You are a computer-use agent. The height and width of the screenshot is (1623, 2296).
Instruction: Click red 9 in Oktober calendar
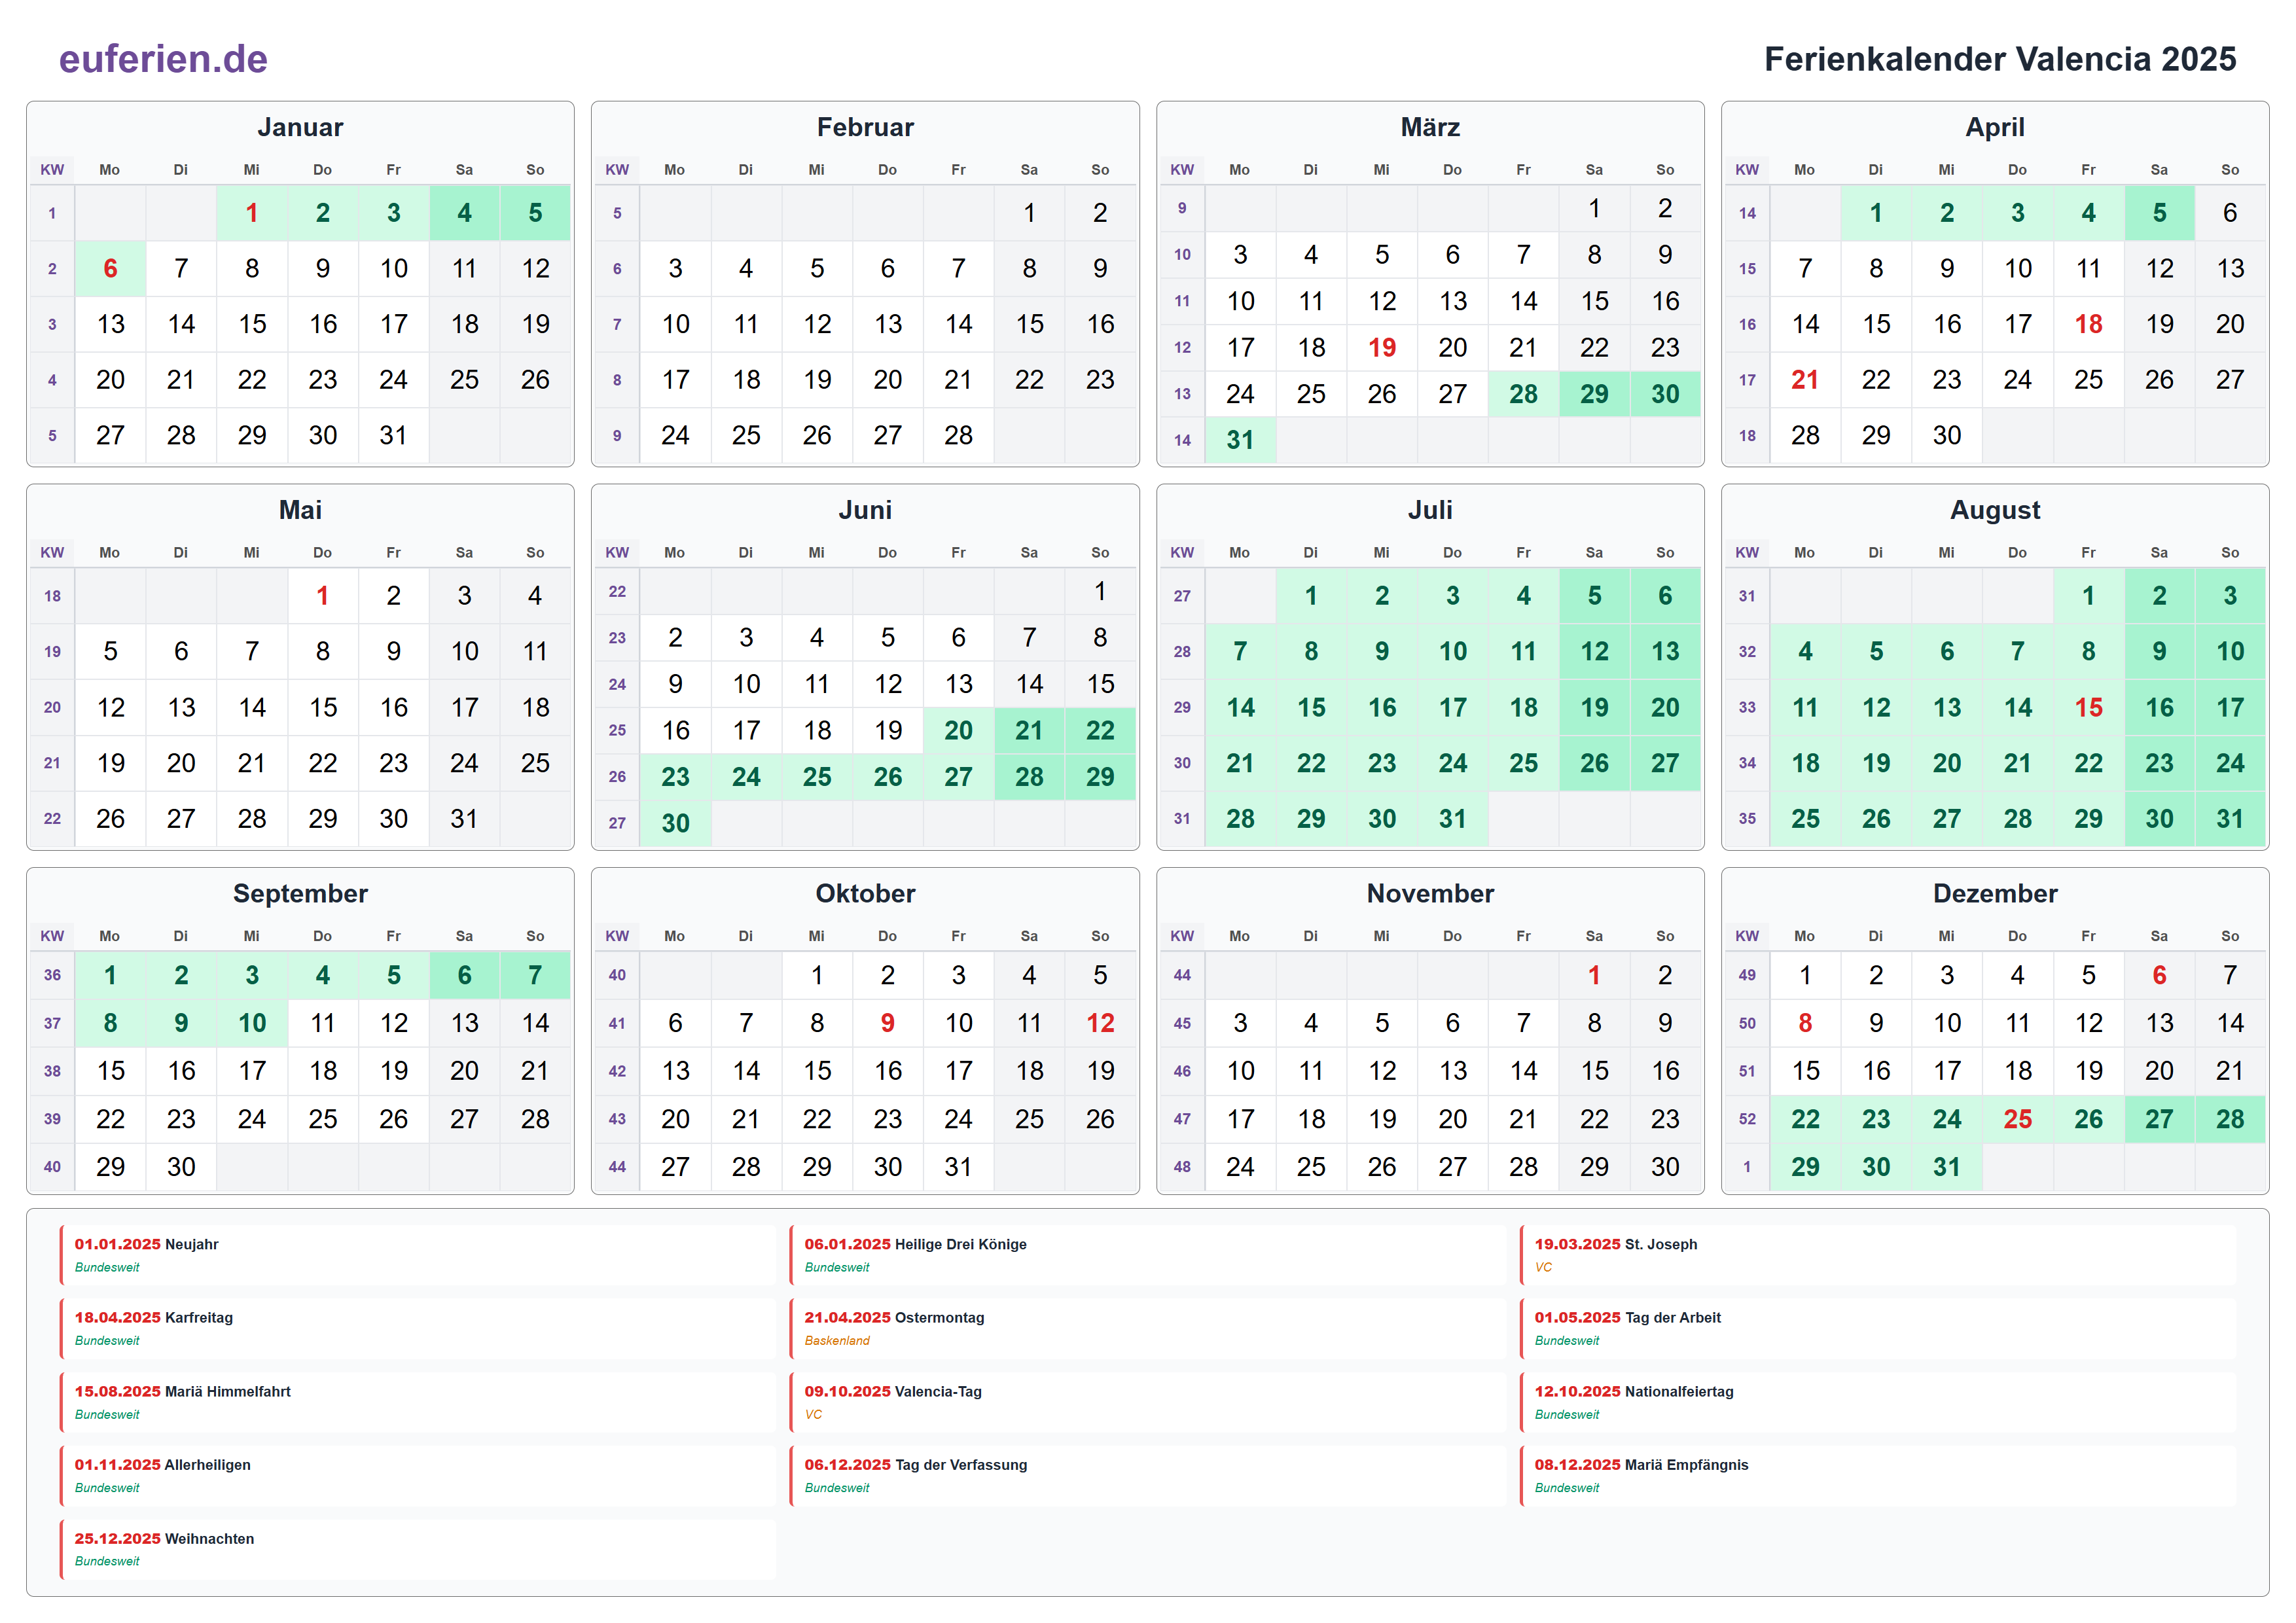coord(887,1023)
